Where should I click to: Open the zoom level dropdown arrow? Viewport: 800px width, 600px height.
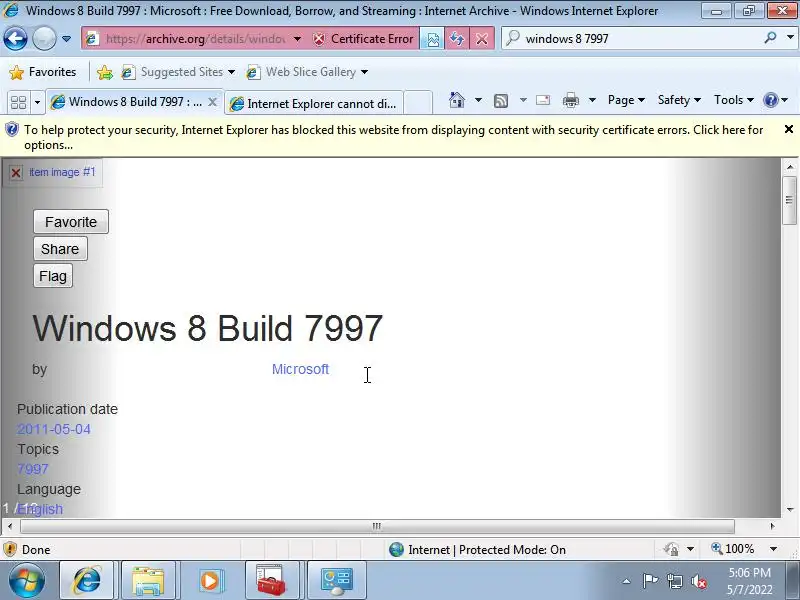click(773, 549)
